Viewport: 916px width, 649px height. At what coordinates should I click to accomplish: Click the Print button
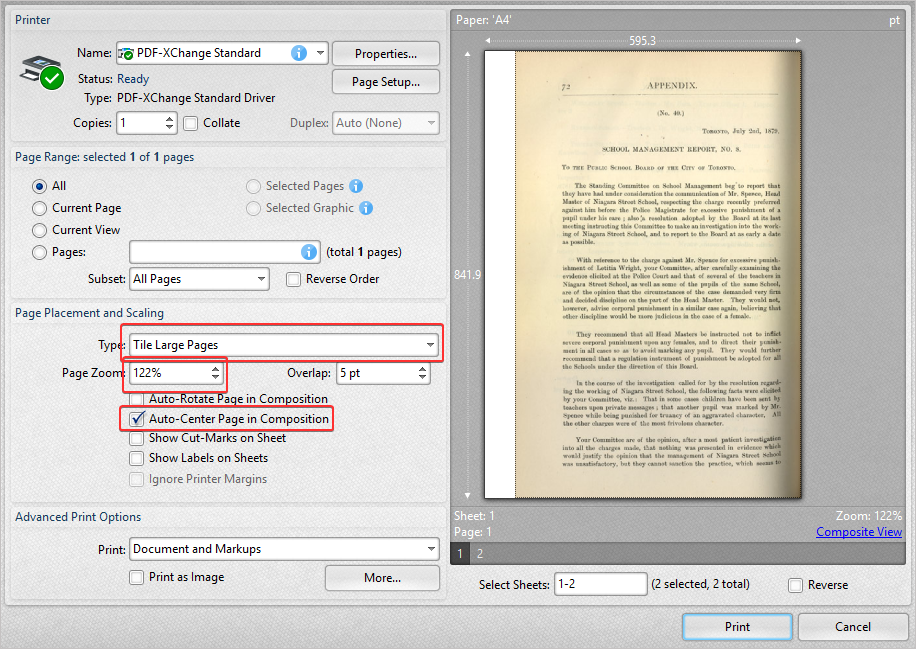pyautogui.click(x=737, y=627)
